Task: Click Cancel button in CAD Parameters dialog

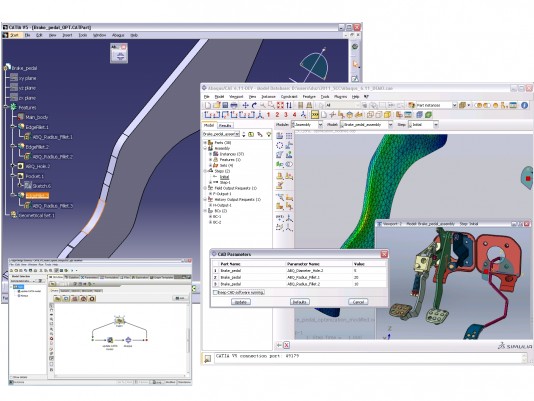Action: pos(358,302)
